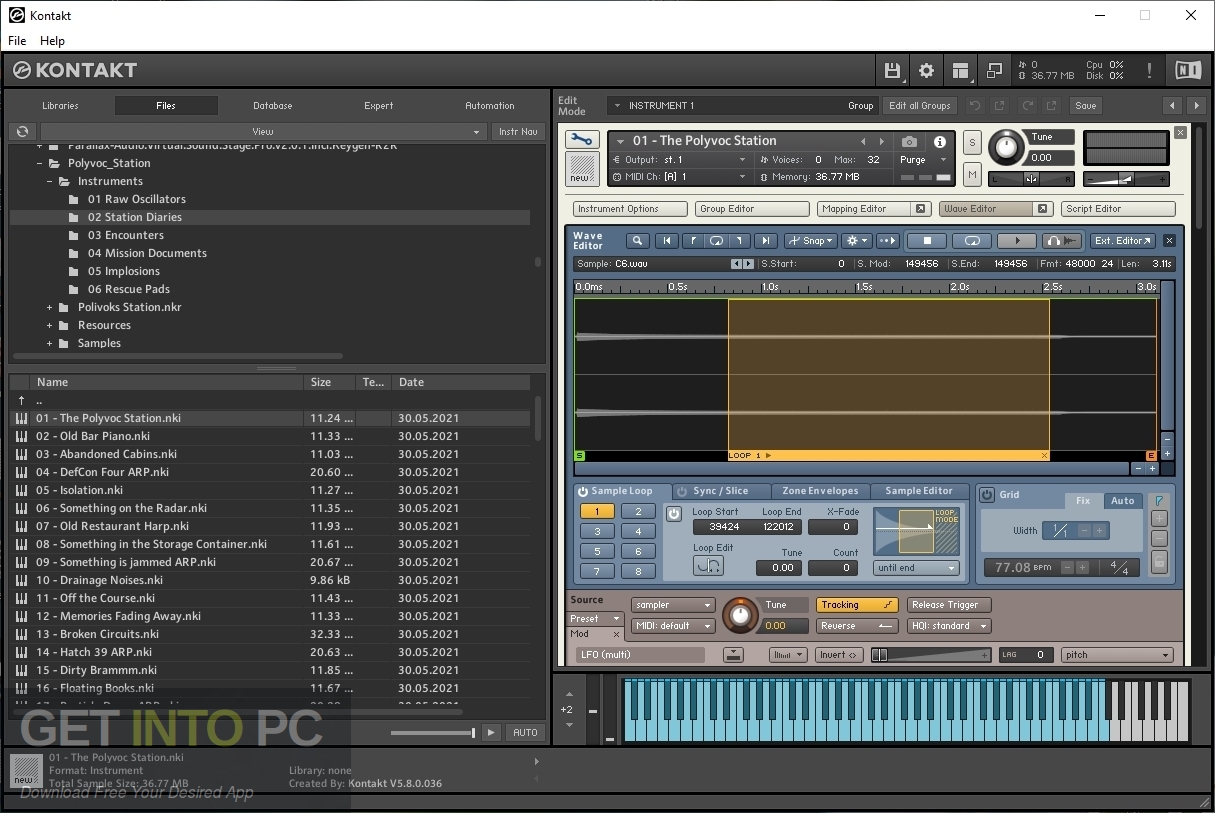Switch to minimized view icon
The width and height of the screenshot is (1215, 813).
[x=995, y=70]
